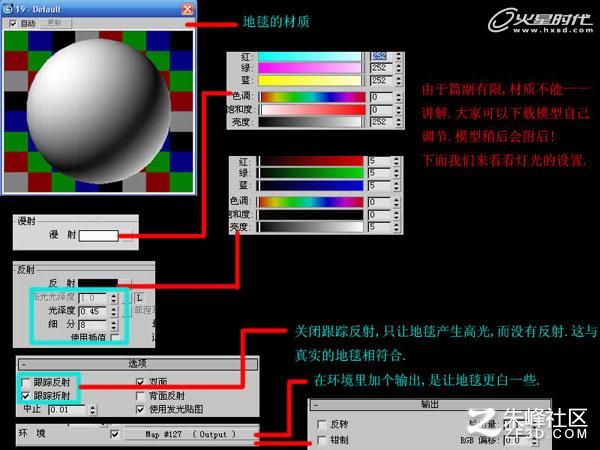Click the 光泽度 0.45 spinner arrows
This screenshot has width=600, height=450.
pyautogui.click(x=114, y=311)
